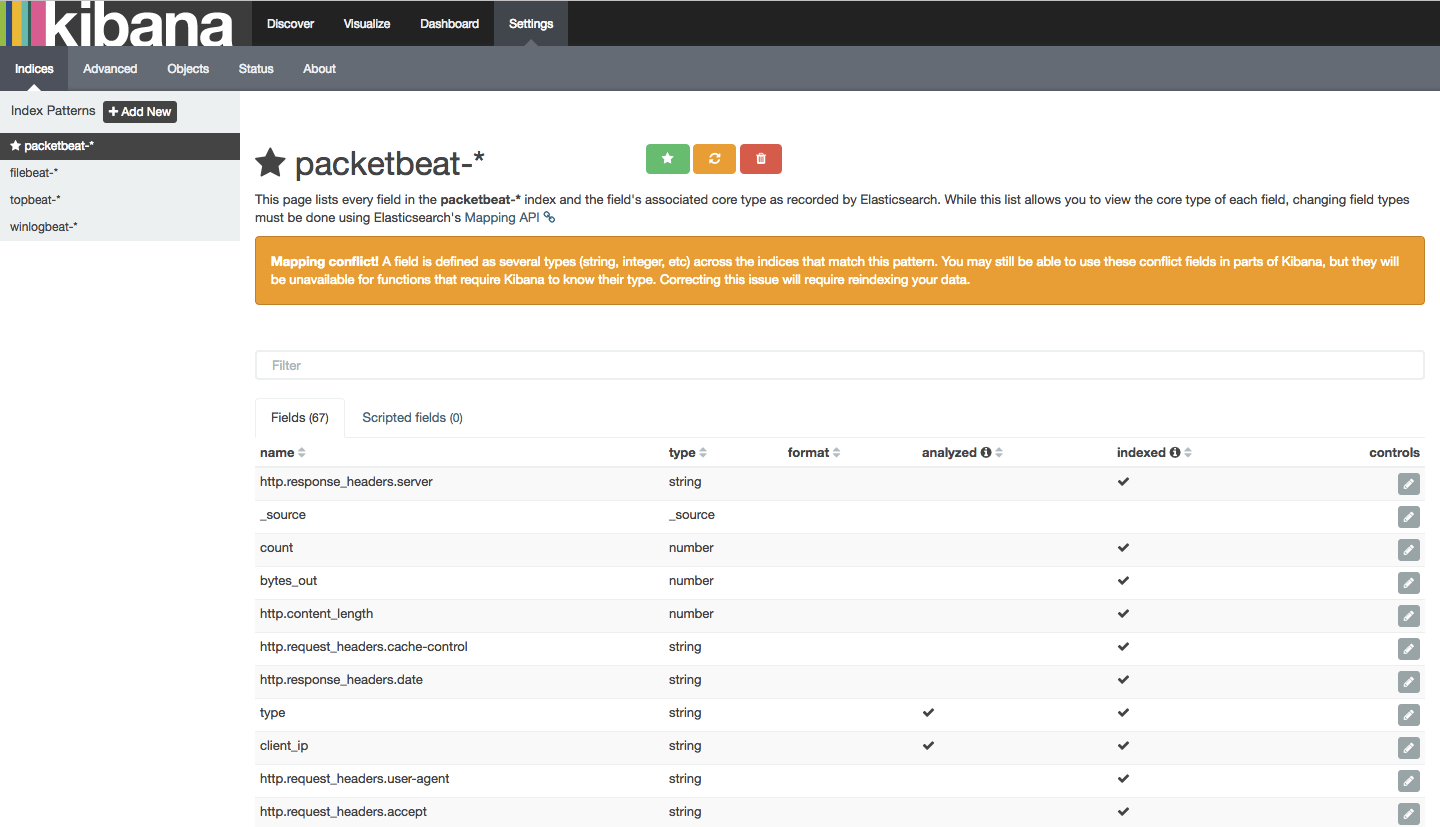Select the Scripted fields (0) tab
Screen dimensions: 1440x827
[x=412, y=417]
